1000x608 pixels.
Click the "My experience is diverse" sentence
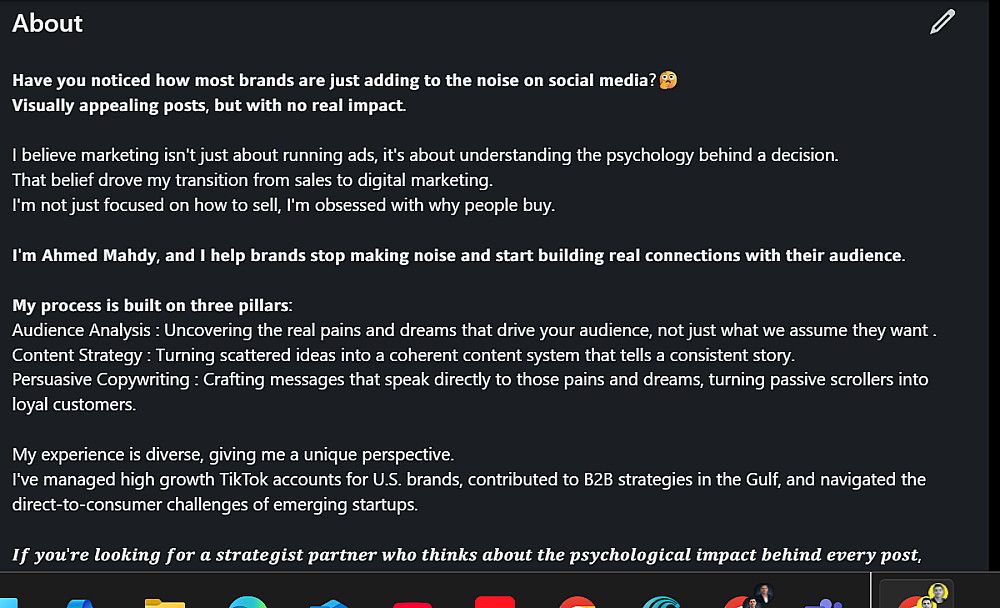[233, 455]
